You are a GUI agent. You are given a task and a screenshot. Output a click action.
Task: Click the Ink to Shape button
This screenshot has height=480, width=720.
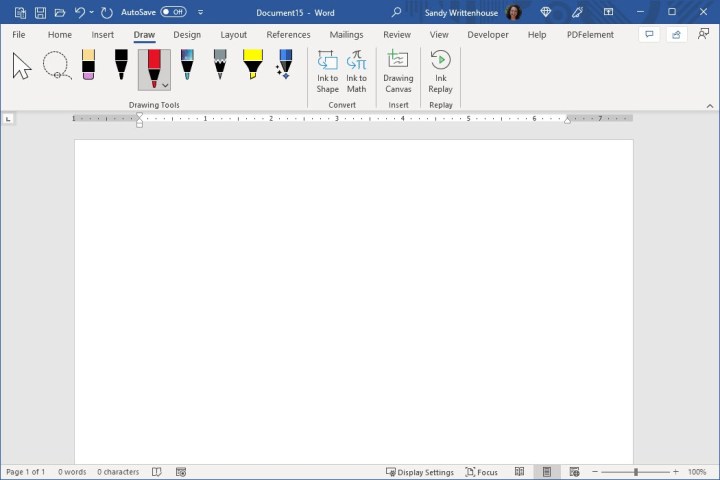coord(328,71)
